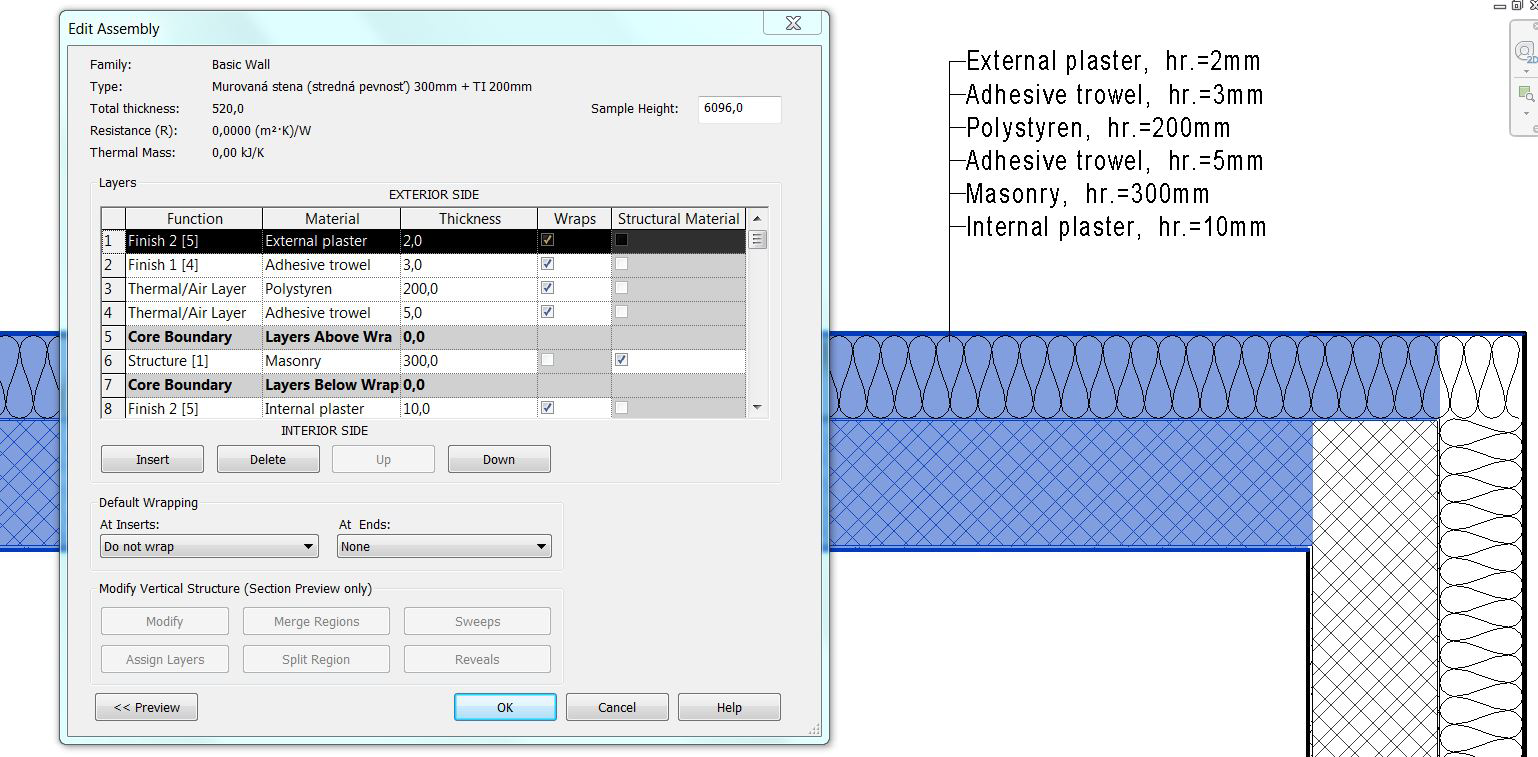Click the scroll-up arrow of the layers list
Viewport: 1538px width, 757px height.
point(757,216)
